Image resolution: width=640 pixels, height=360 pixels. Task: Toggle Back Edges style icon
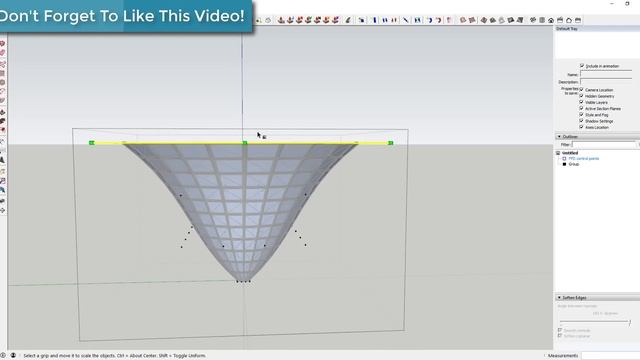472,20
